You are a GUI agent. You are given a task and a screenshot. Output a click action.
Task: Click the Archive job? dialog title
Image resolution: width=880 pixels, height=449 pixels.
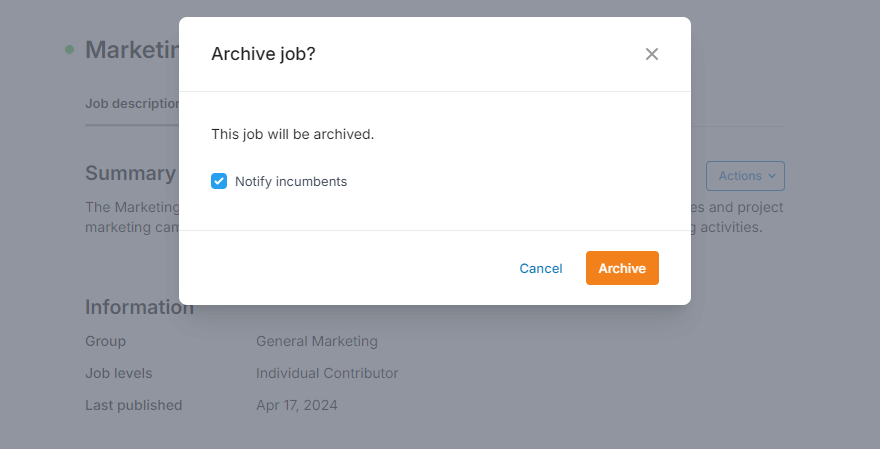[x=263, y=54]
